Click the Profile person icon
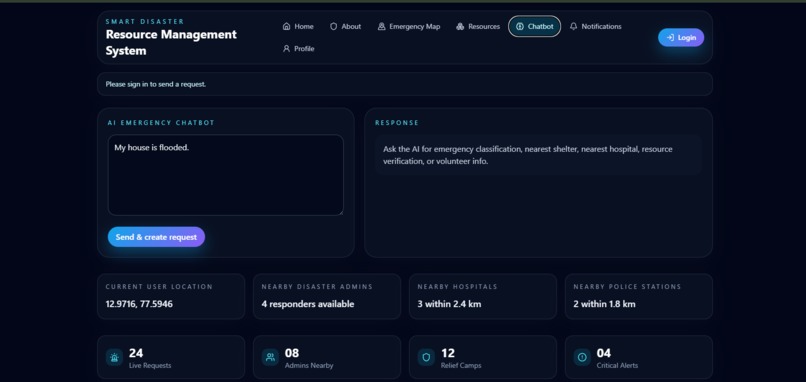This screenshot has height=382, width=806. click(x=286, y=48)
